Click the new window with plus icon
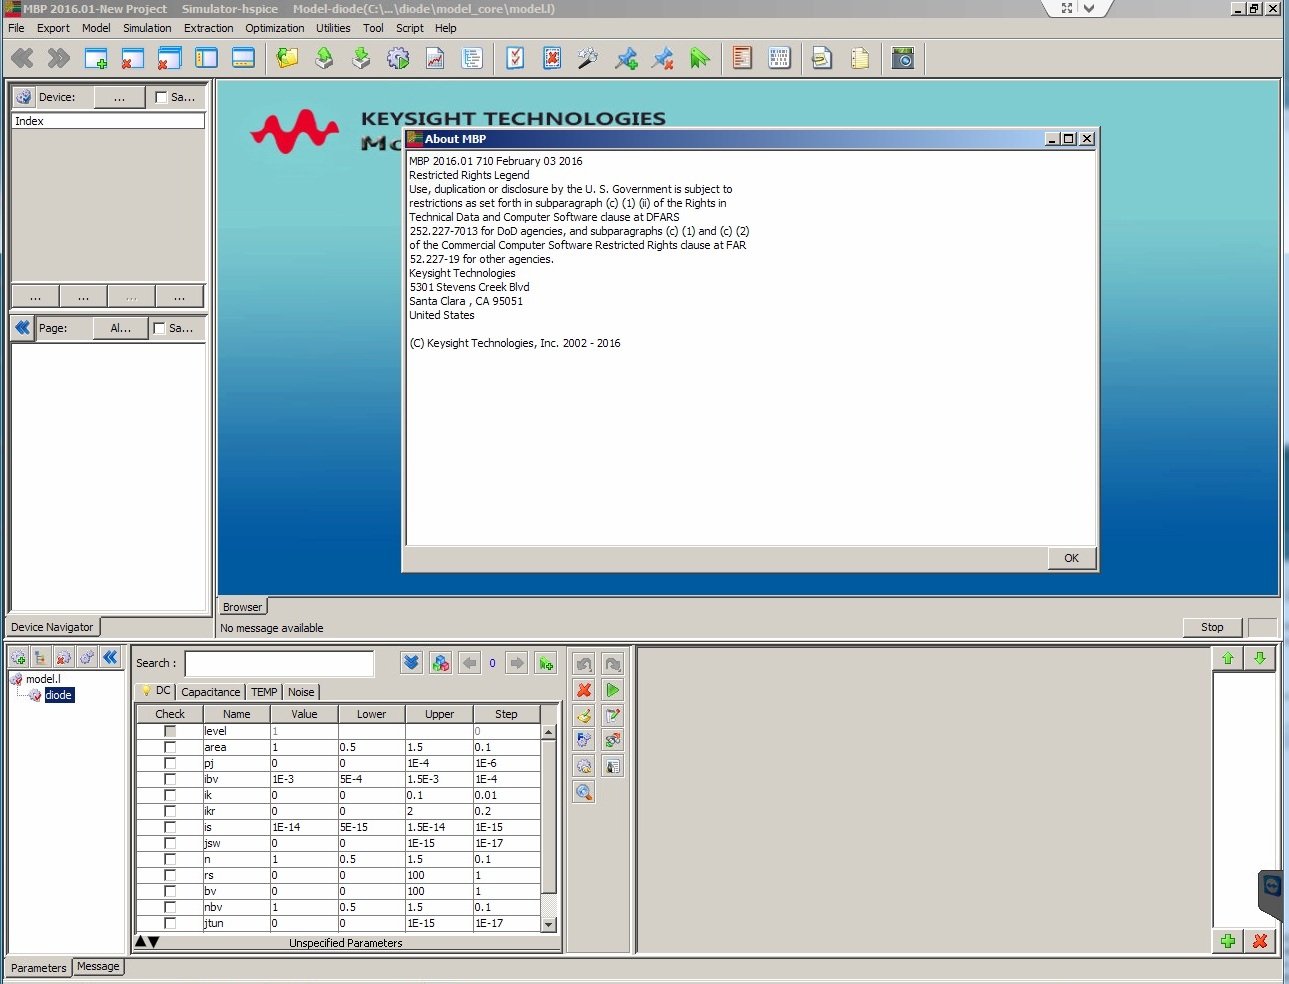Image resolution: width=1289 pixels, height=984 pixels. (96, 58)
